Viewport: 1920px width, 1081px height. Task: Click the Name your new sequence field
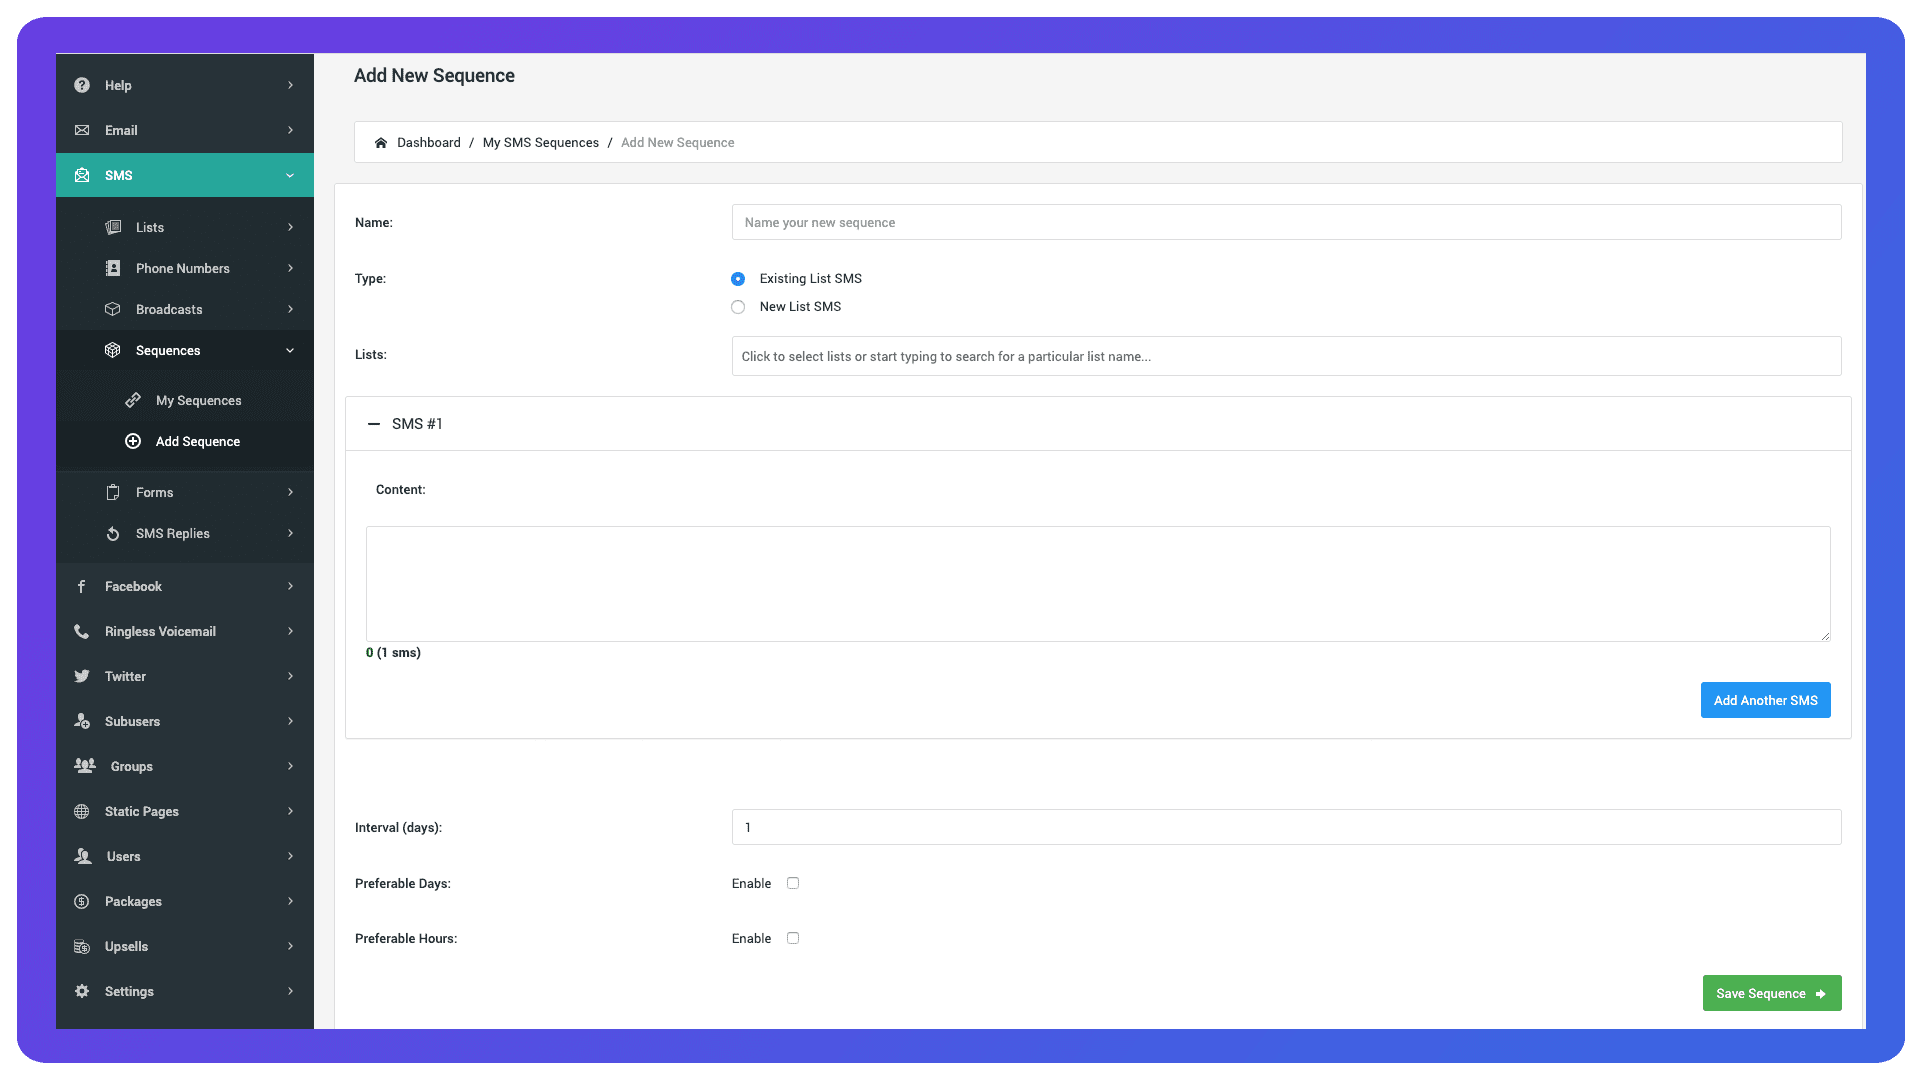pos(1286,222)
